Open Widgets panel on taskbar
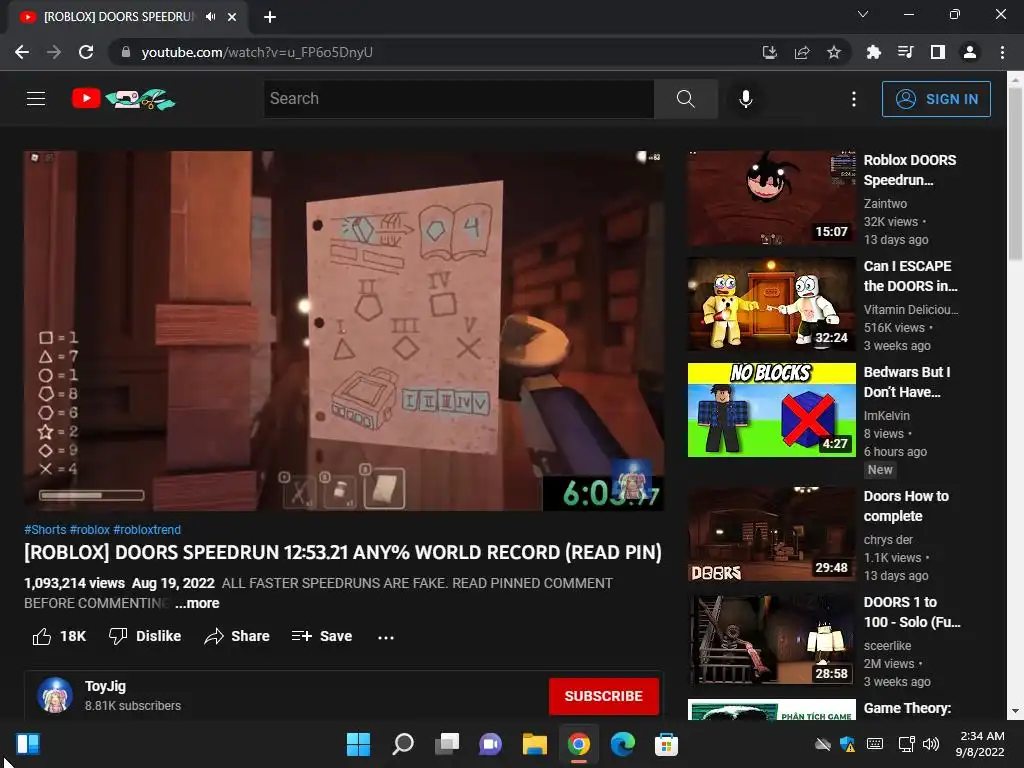Screen dimensions: 1024x768 point(27,744)
